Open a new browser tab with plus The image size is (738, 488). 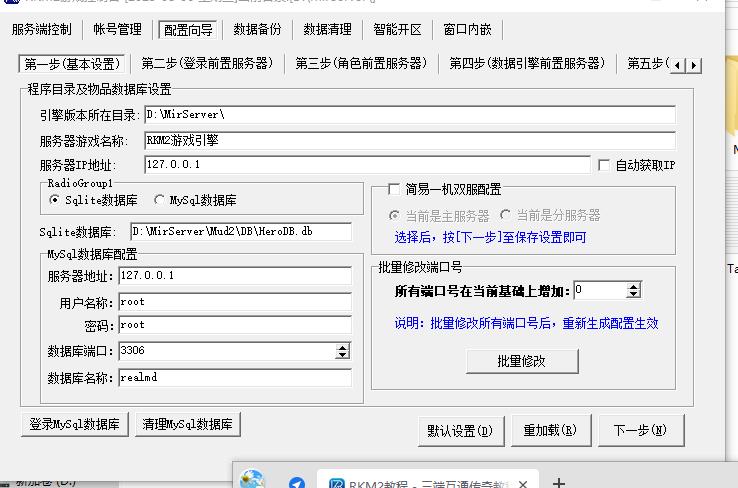coord(559,483)
